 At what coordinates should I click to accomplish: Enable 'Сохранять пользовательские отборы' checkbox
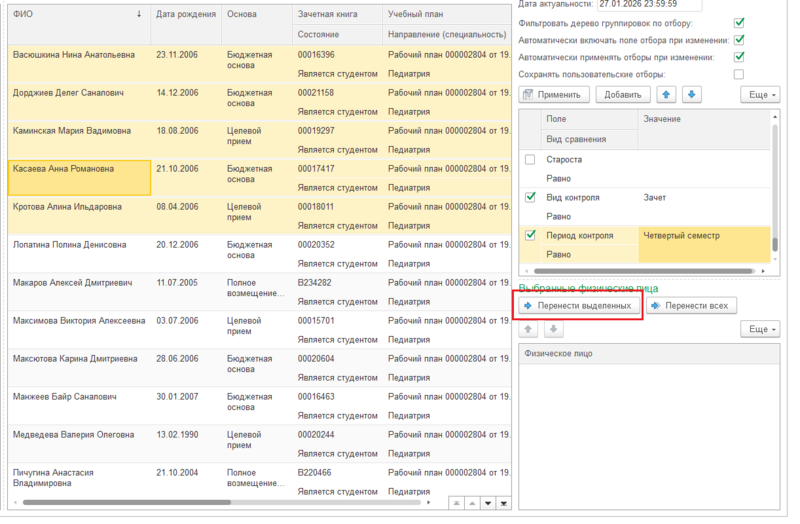pyautogui.click(x=739, y=74)
